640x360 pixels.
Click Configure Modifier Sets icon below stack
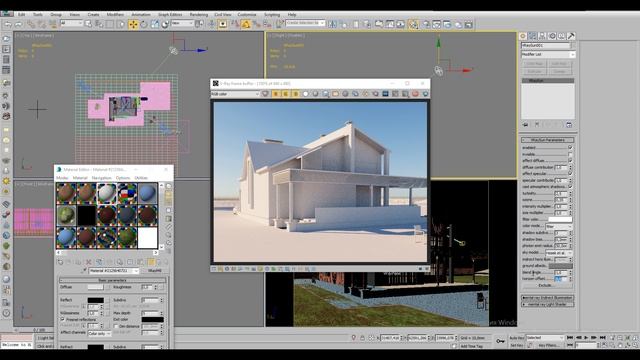click(x=569, y=125)
